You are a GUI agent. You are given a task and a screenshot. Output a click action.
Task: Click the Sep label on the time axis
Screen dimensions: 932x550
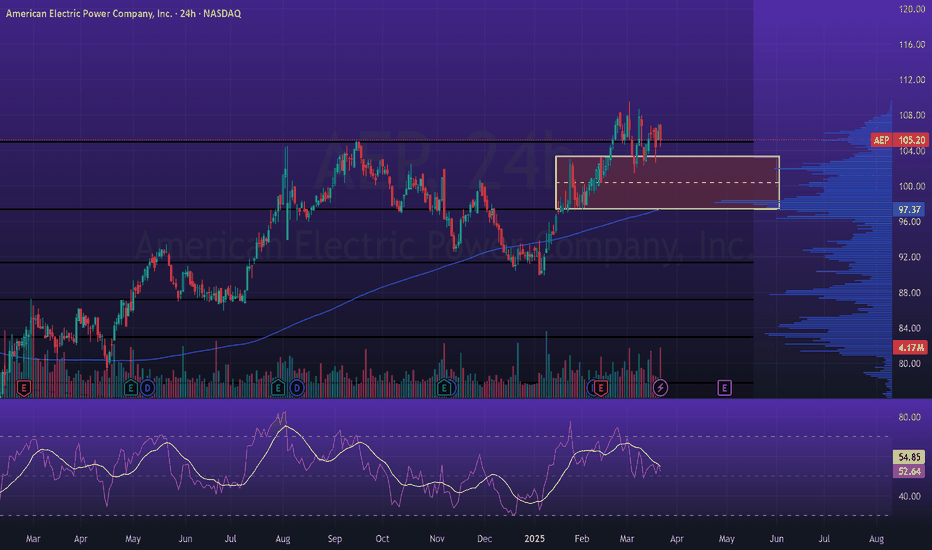tap(335, 539)
